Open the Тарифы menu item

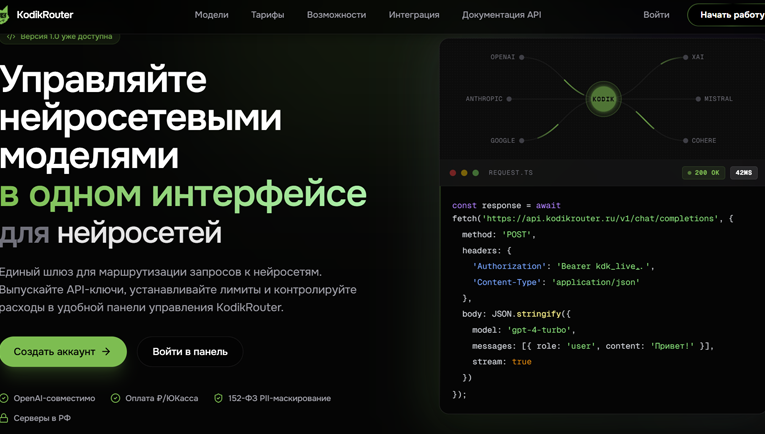point(267,15)
